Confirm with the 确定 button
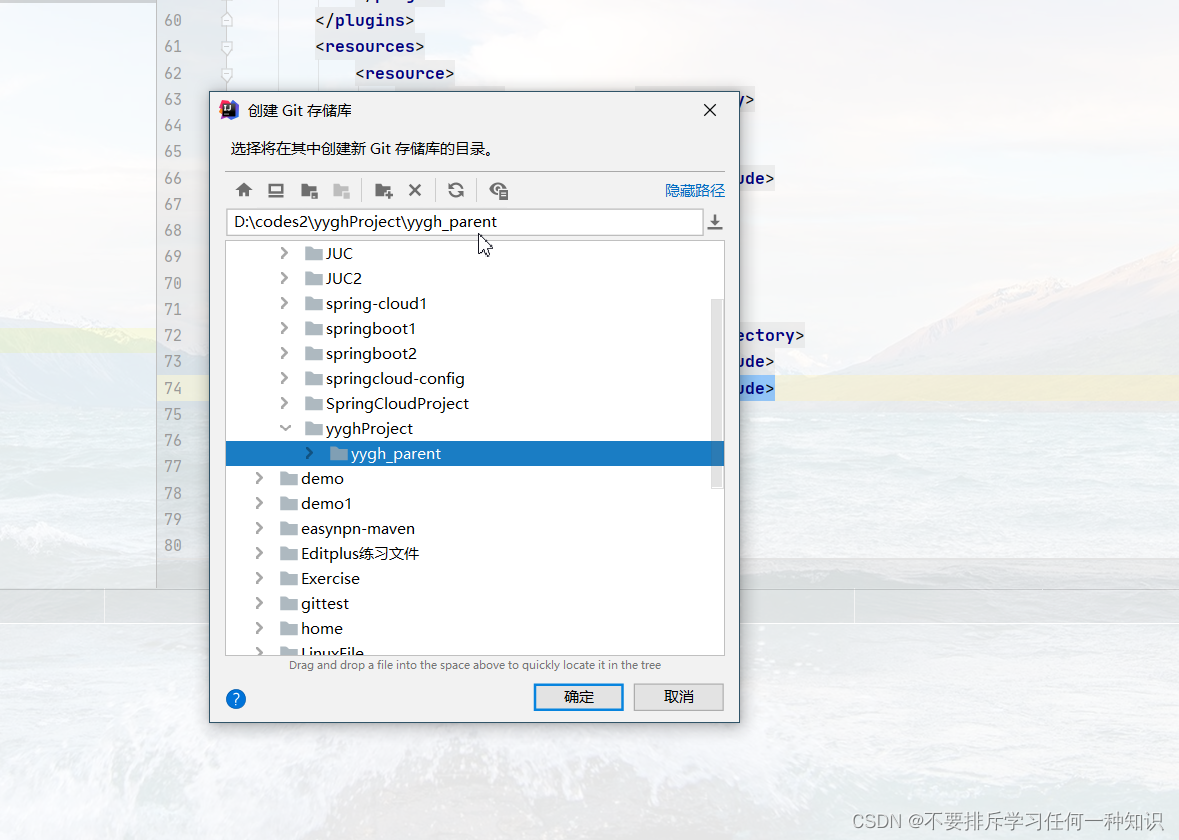The height and width of the screenshot is (840, 1179). coord(578,697)
